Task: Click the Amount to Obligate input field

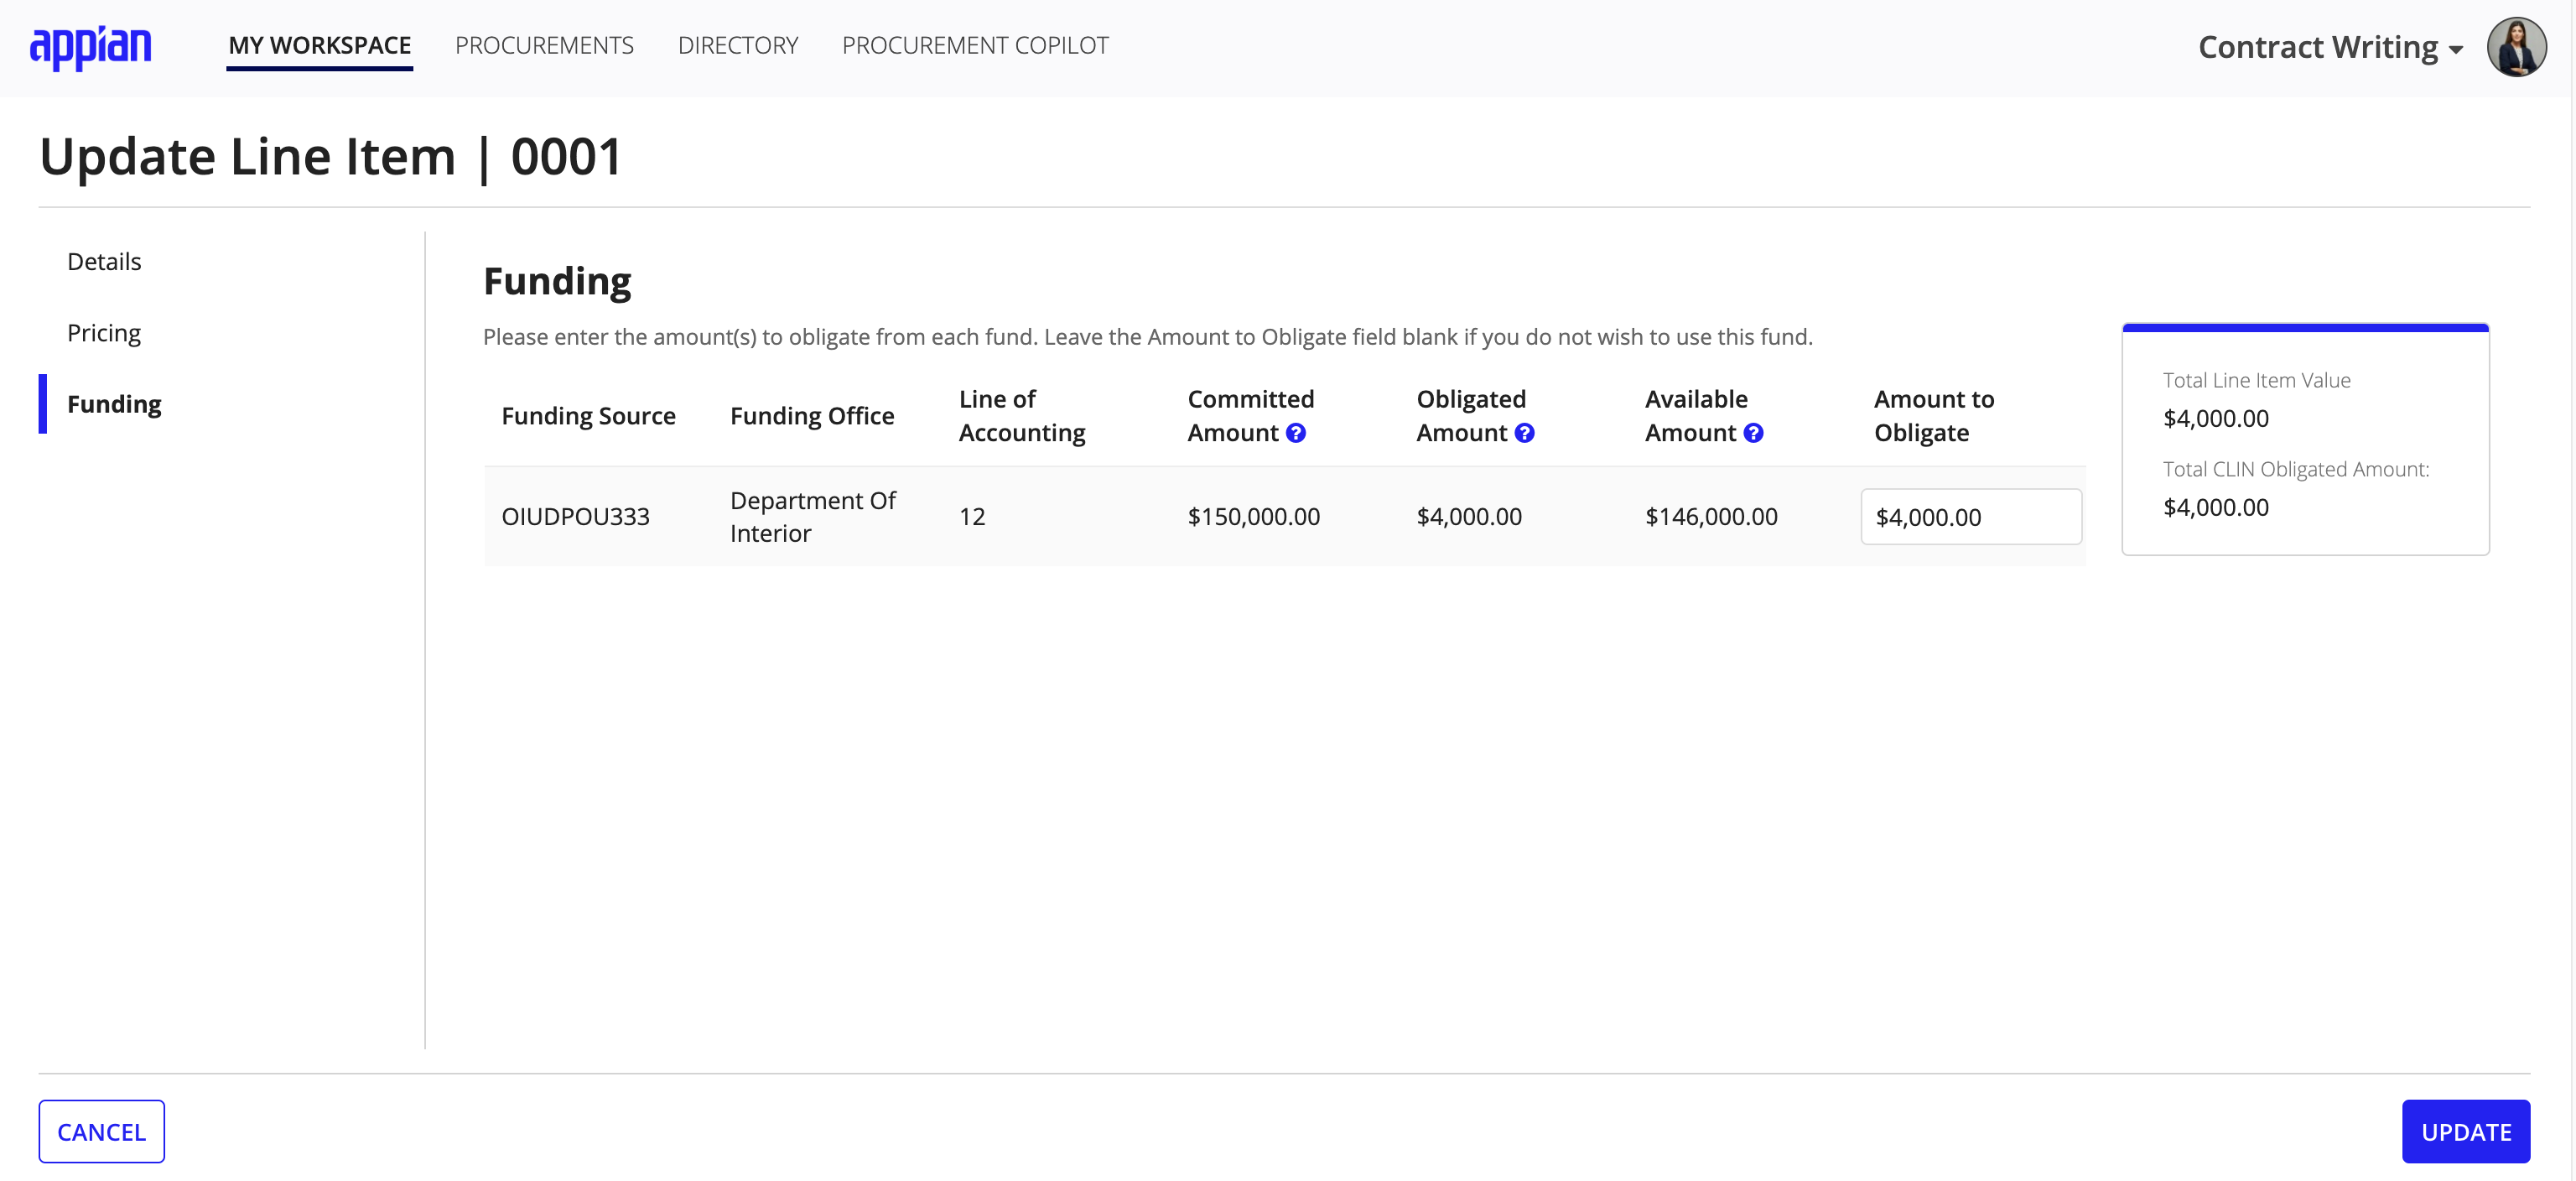Action: click(1971, 517)
